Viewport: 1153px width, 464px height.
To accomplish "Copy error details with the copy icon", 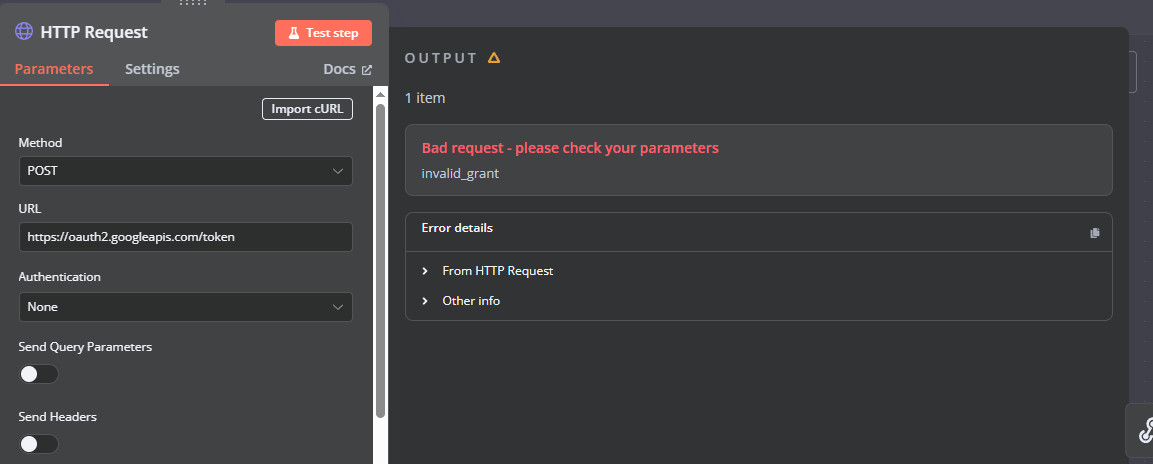I will [1095, 232].
